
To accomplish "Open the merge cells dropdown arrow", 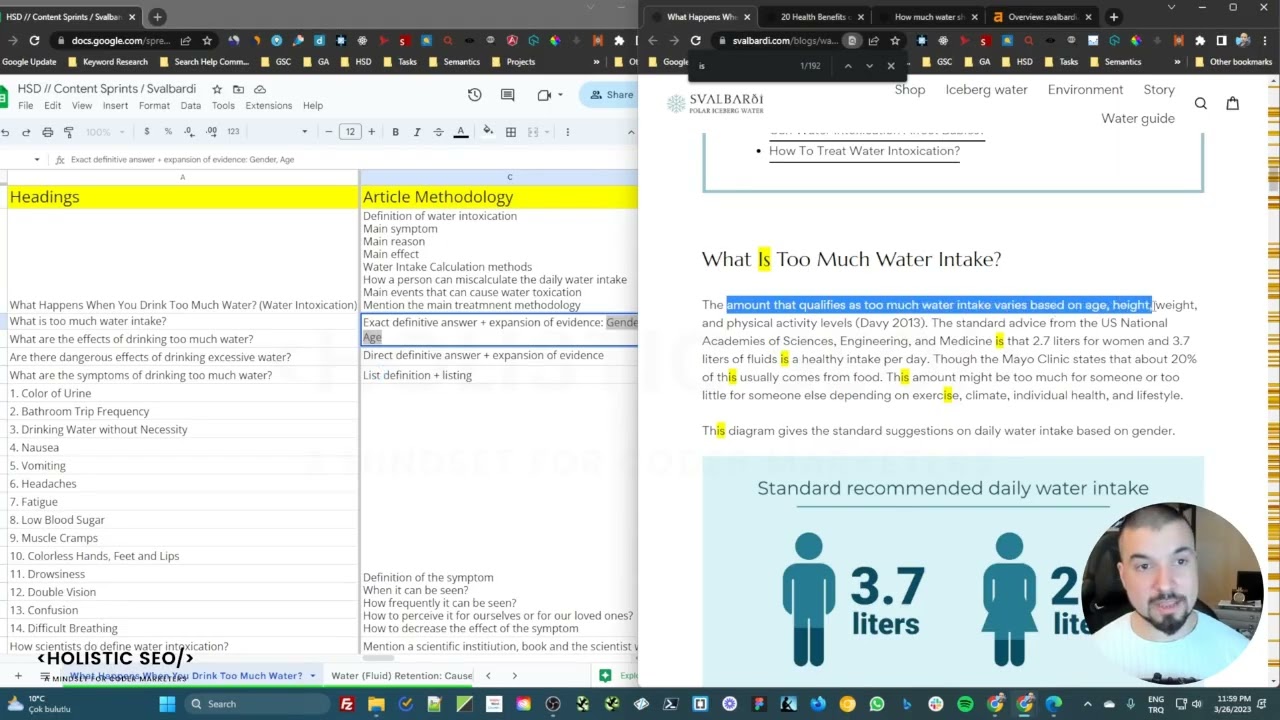I will point(546,132).
